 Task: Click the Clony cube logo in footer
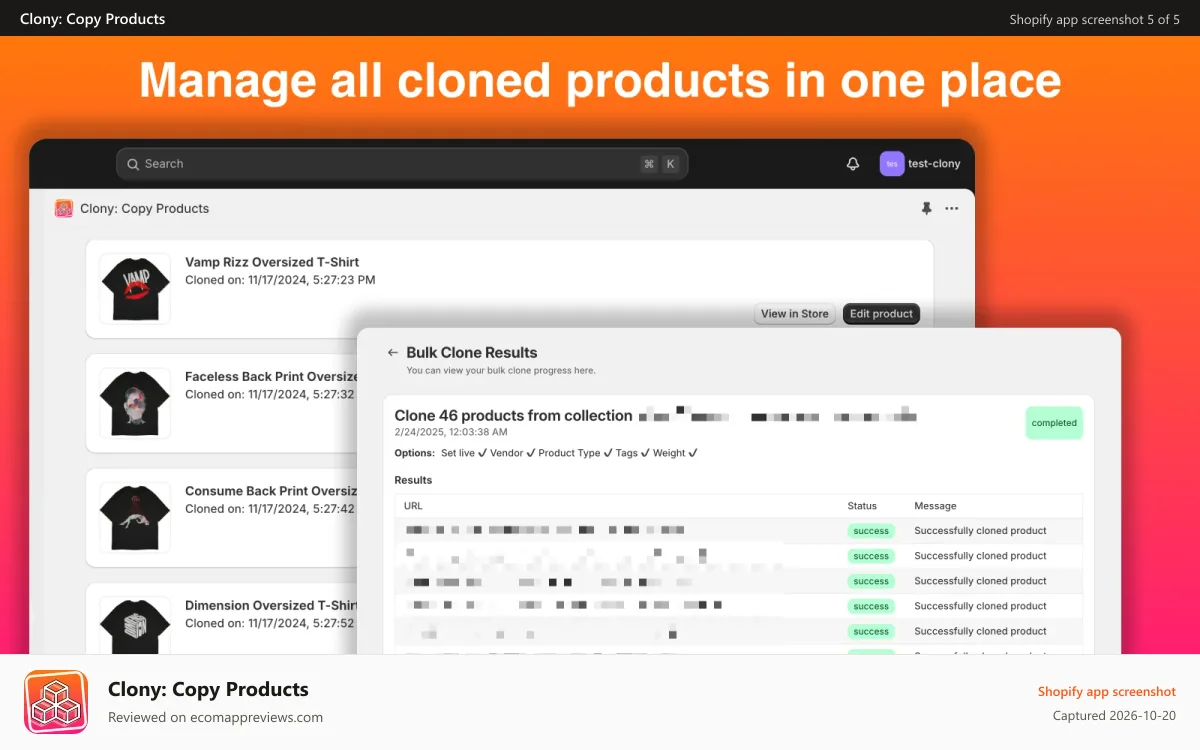tap(56, 702)
